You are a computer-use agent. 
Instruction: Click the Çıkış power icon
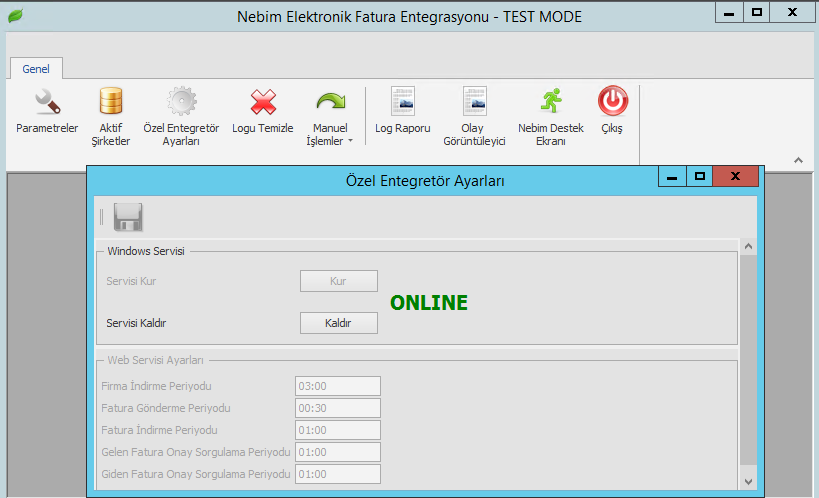(x=611, y=102)
